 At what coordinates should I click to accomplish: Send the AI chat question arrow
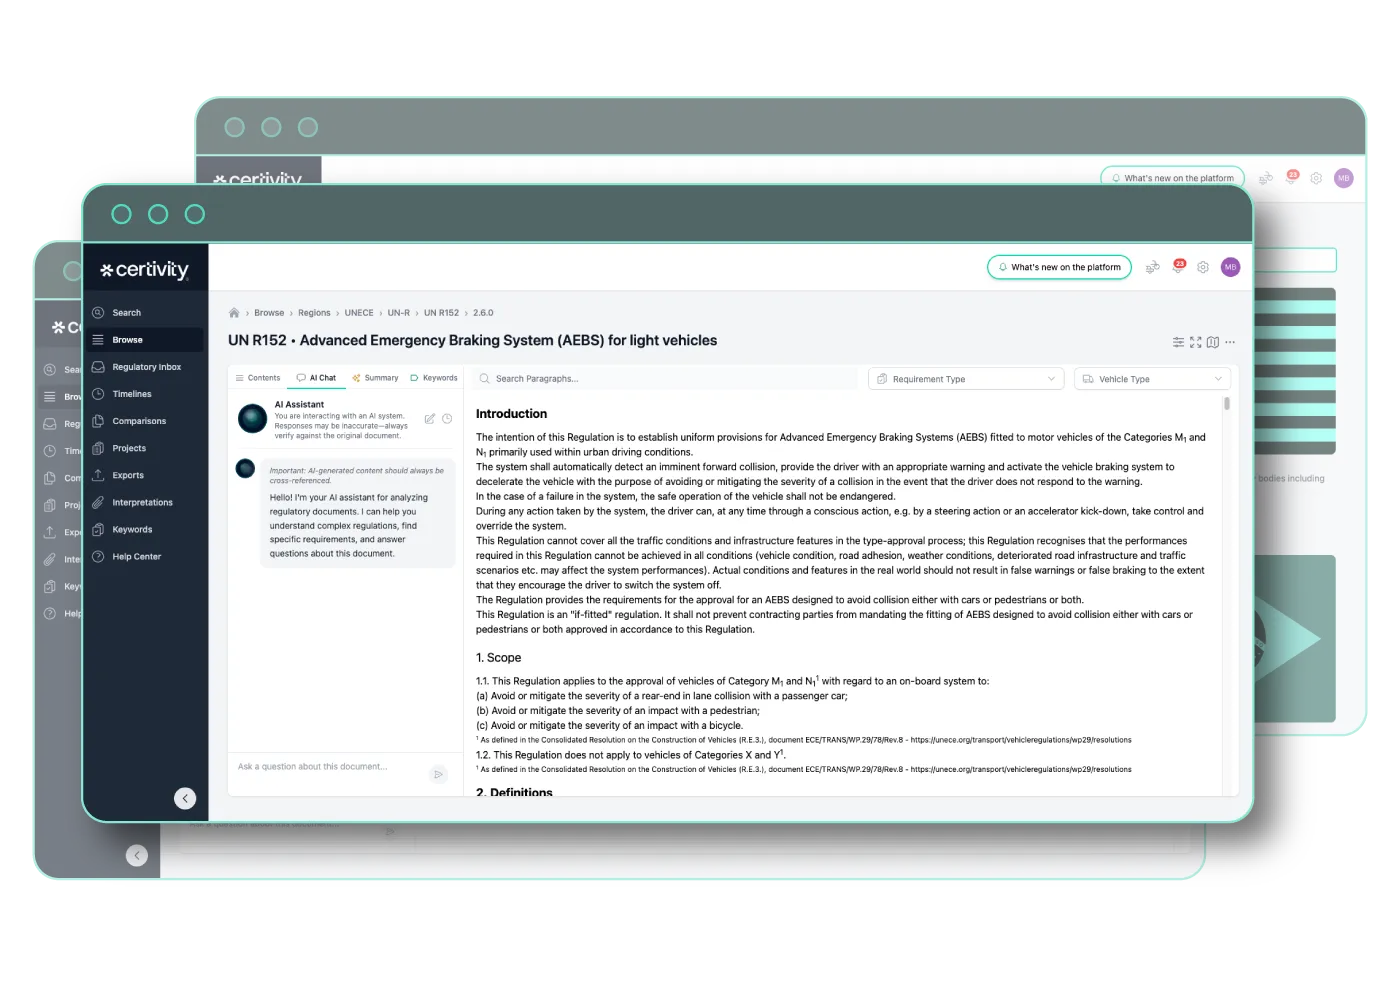[438, 774]
